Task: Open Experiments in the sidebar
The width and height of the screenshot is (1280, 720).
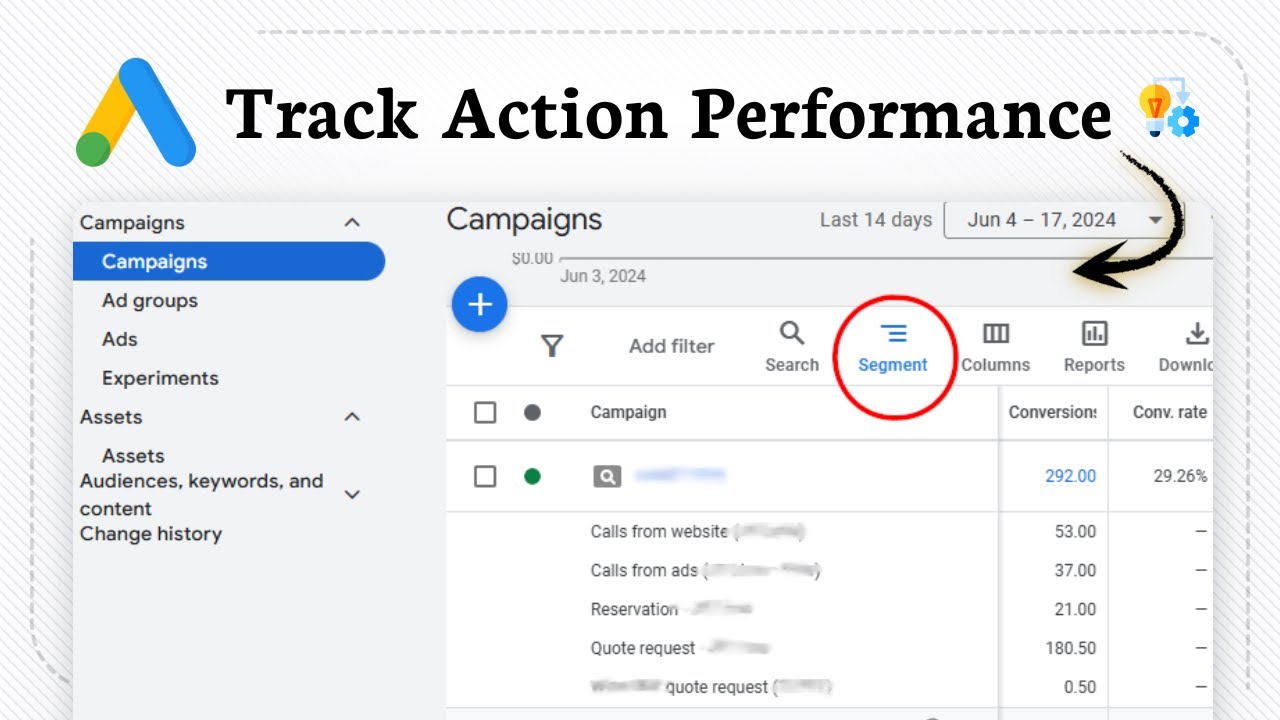Action: (x=160, y=378)
